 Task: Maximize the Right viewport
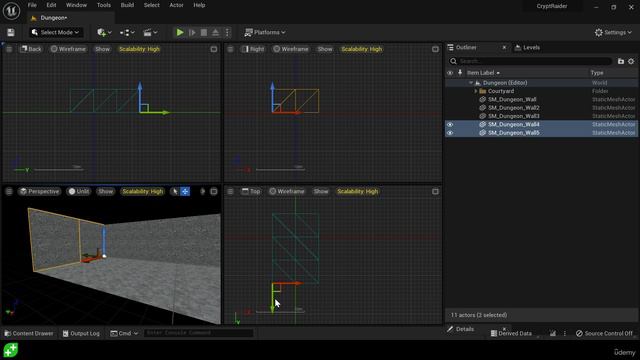click(x=436, y=49)
